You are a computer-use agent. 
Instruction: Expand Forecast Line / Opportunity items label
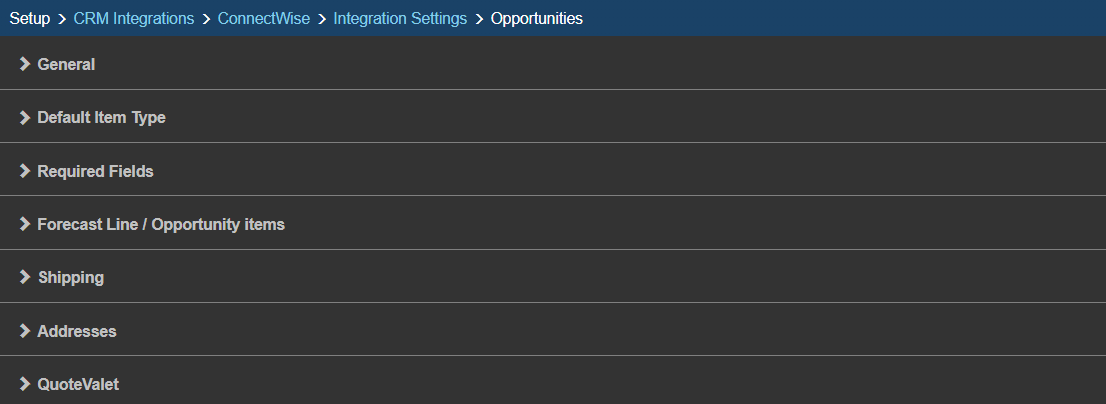pos(161,224)
